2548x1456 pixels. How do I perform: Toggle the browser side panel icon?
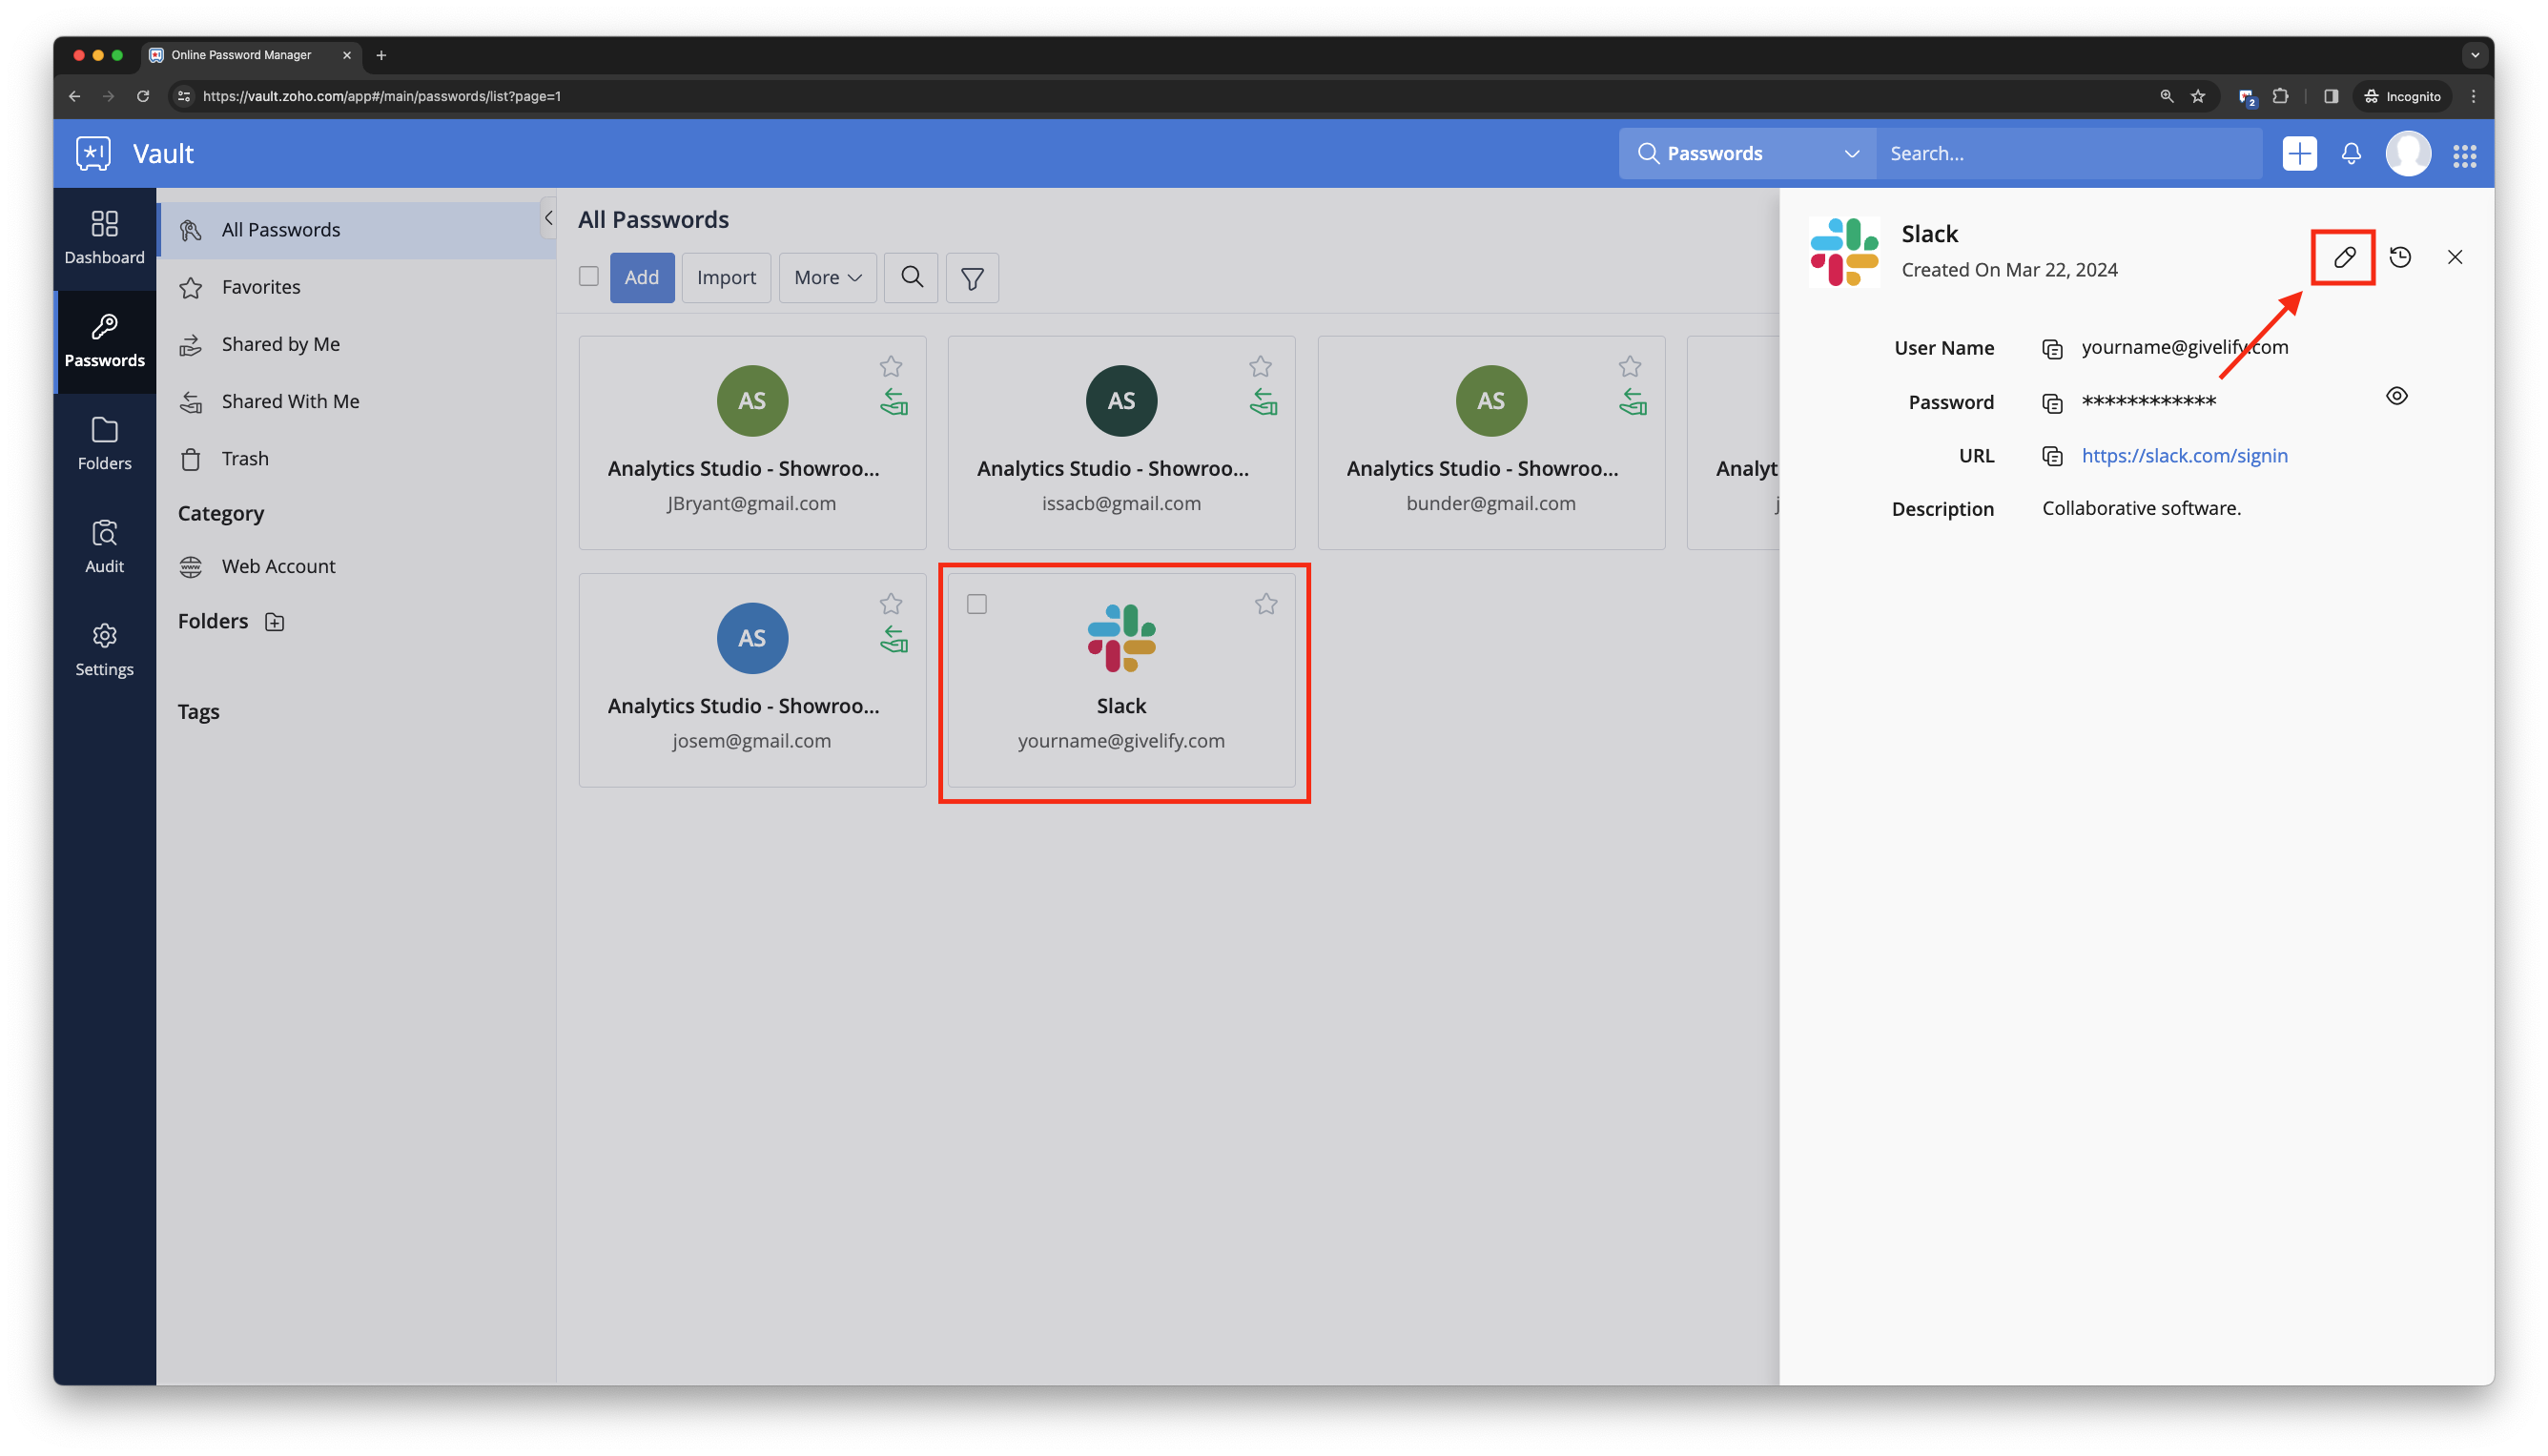pos(2330,96)
